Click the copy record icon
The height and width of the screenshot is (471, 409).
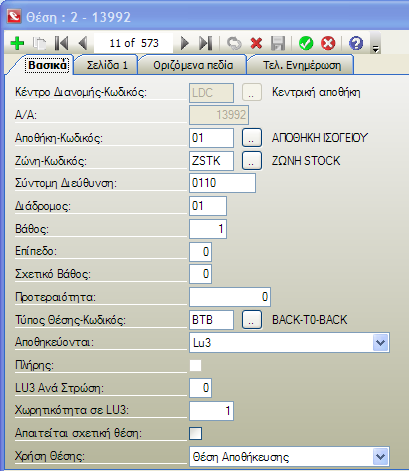(39, 43)
